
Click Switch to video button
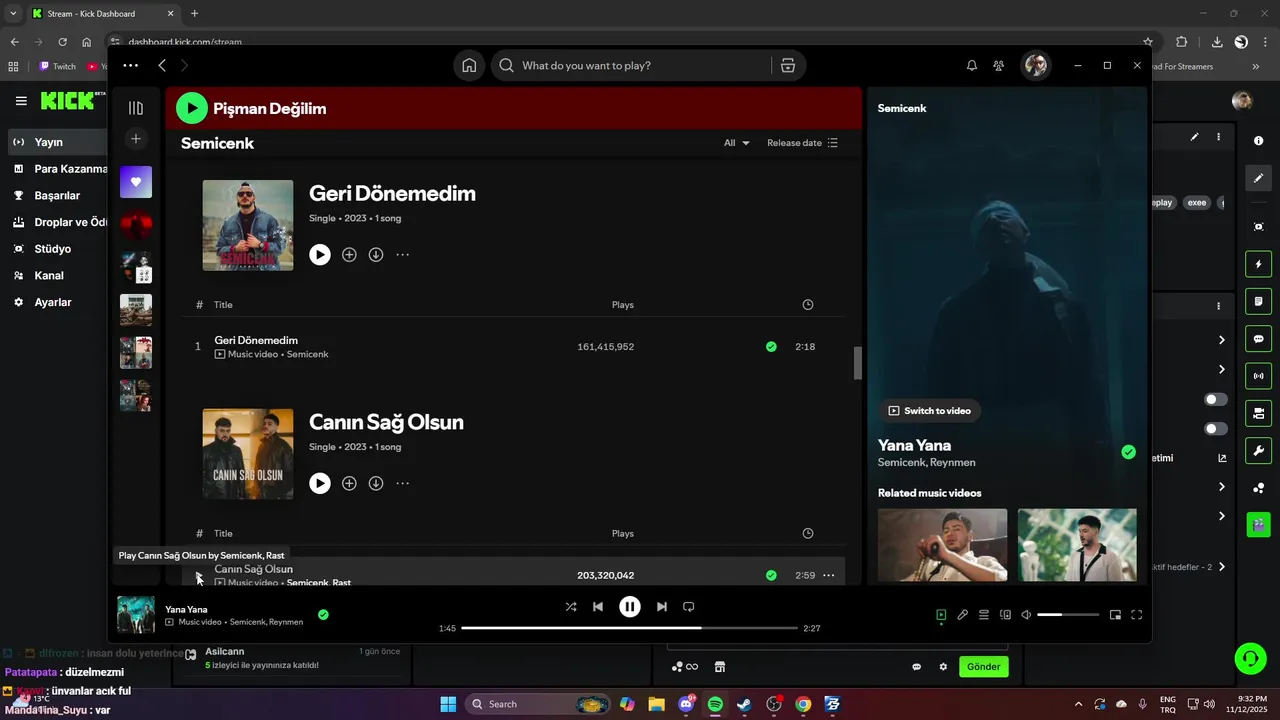[929, 411]
